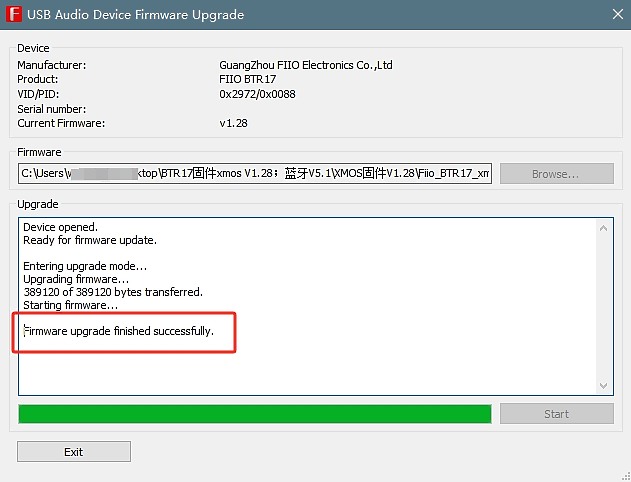631x482 pixels.
Task: Click the 'VID/PID:' label
Action: [38, 94]
